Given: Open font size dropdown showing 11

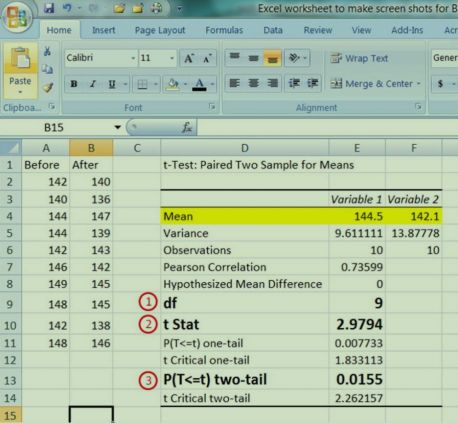Looking at the screenshot, I should pos(172,58).
